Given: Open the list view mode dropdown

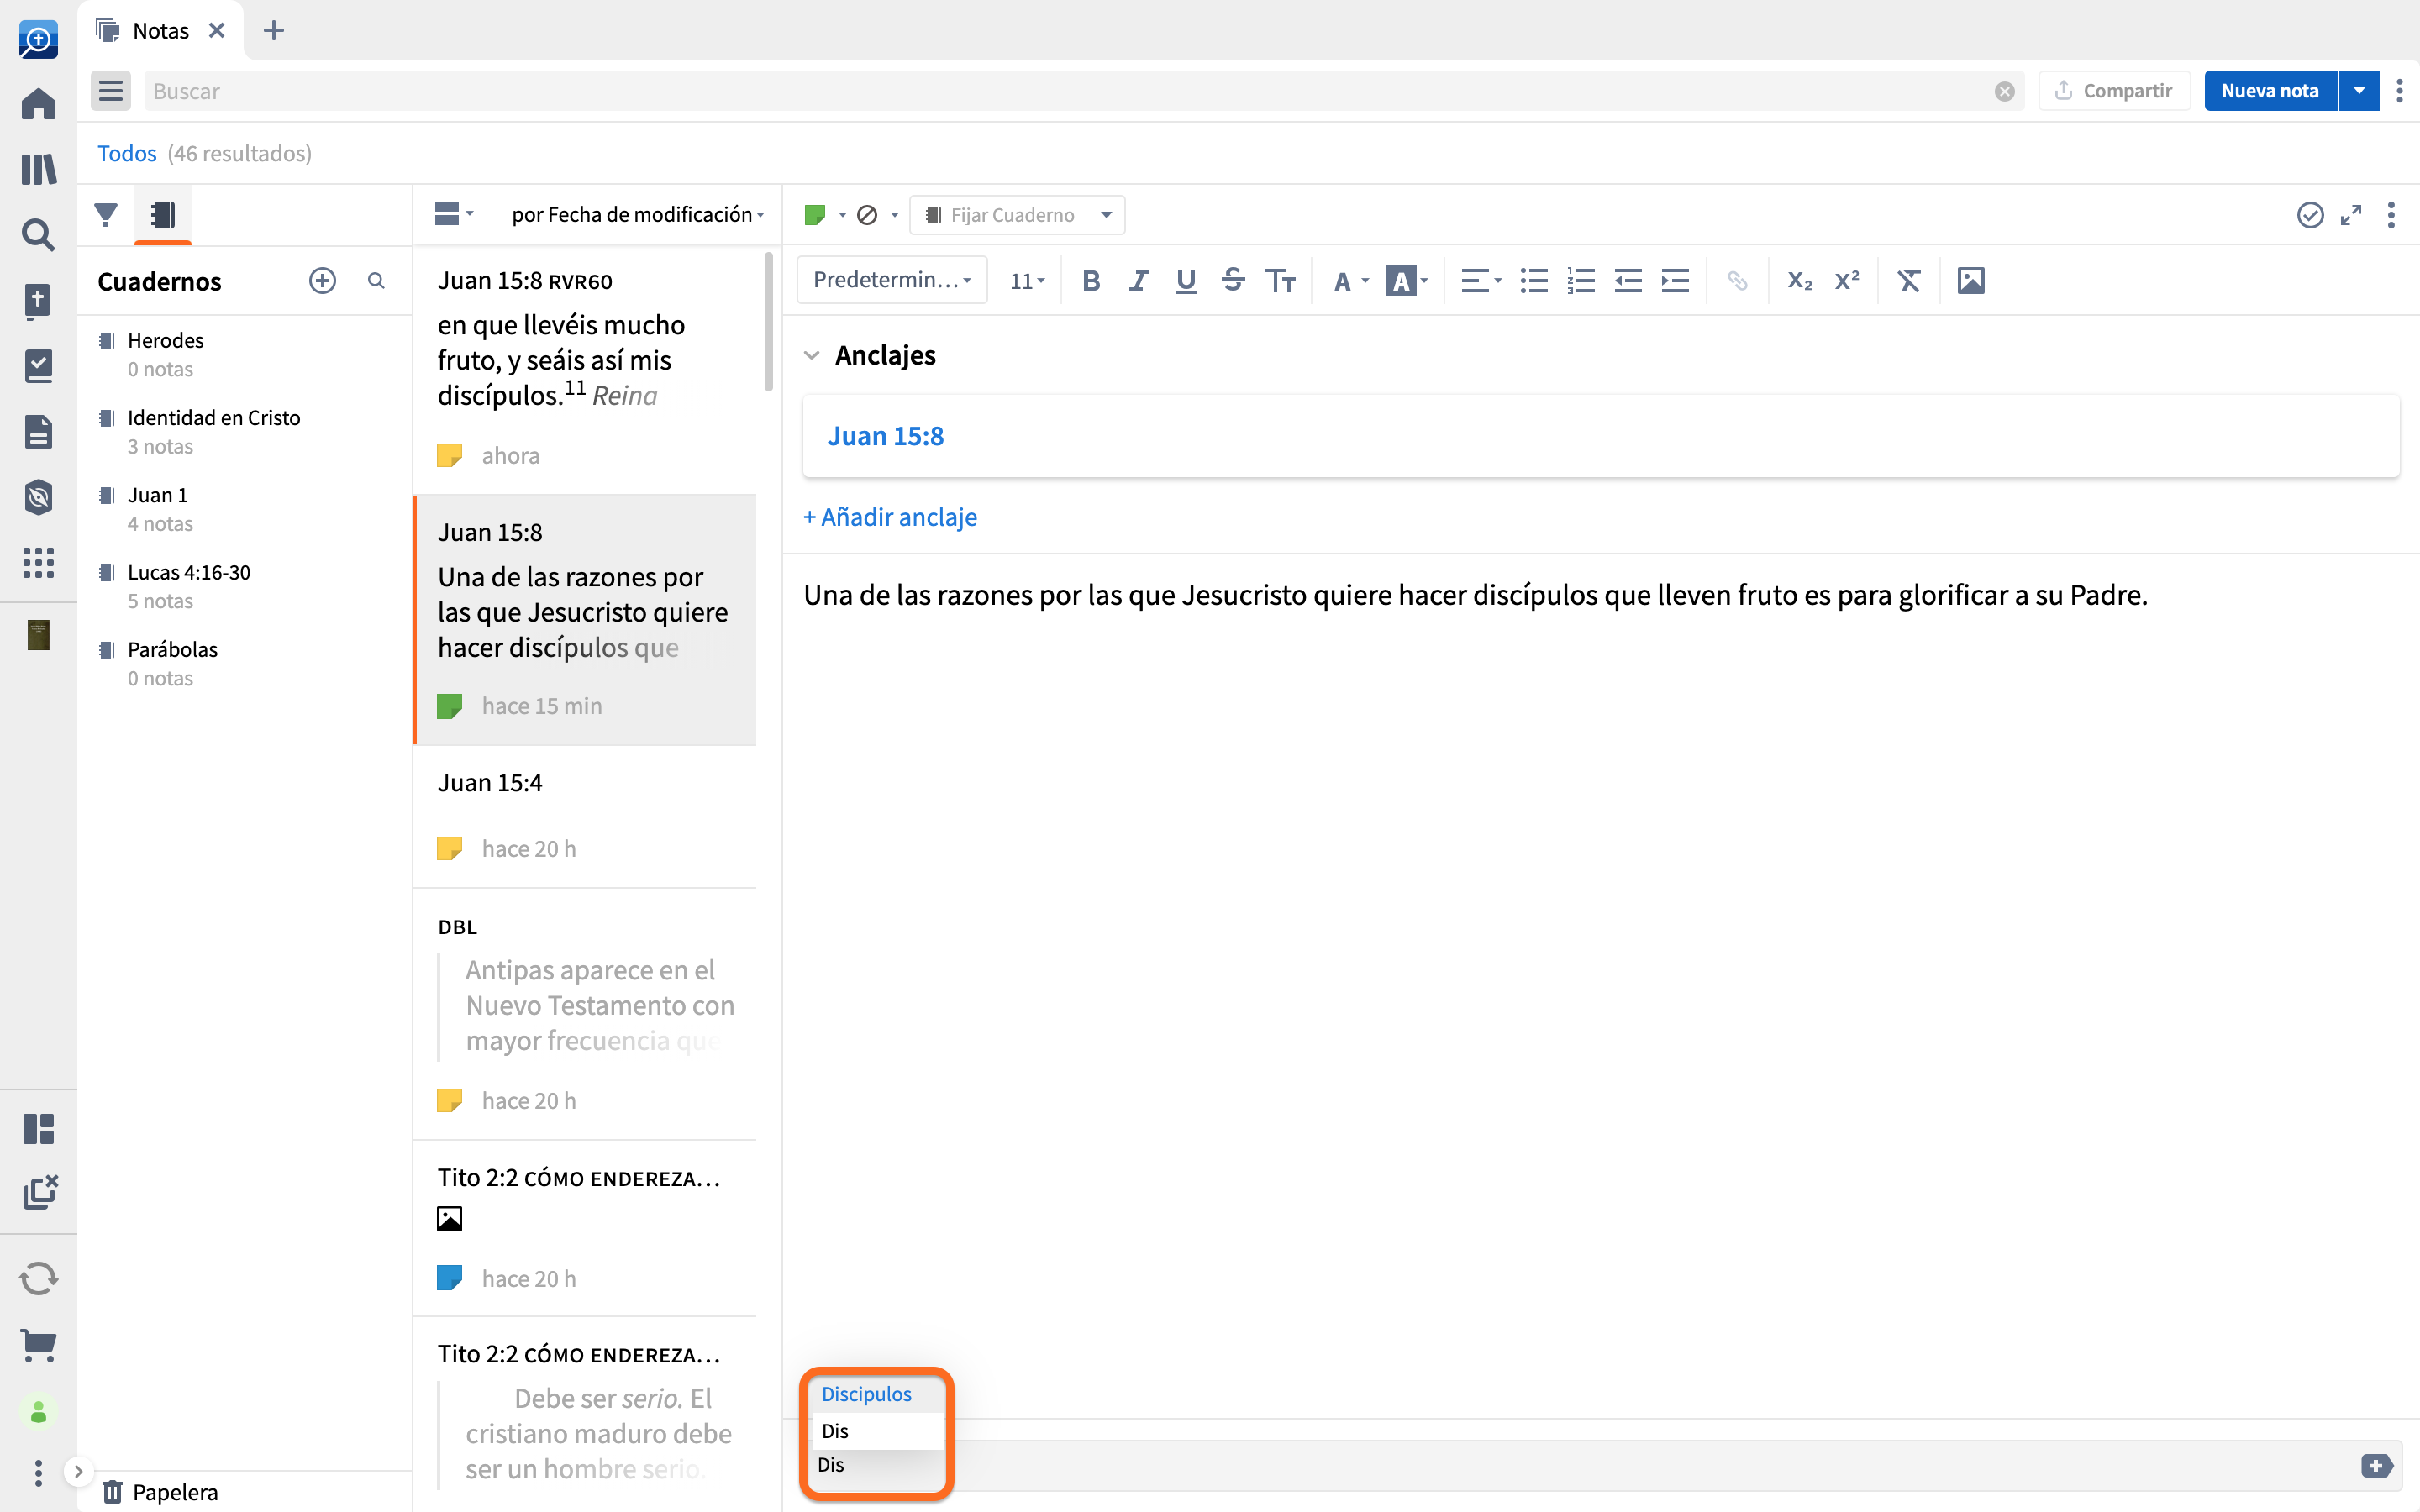Looking at the screenshot, I should [x=454, y=214].
